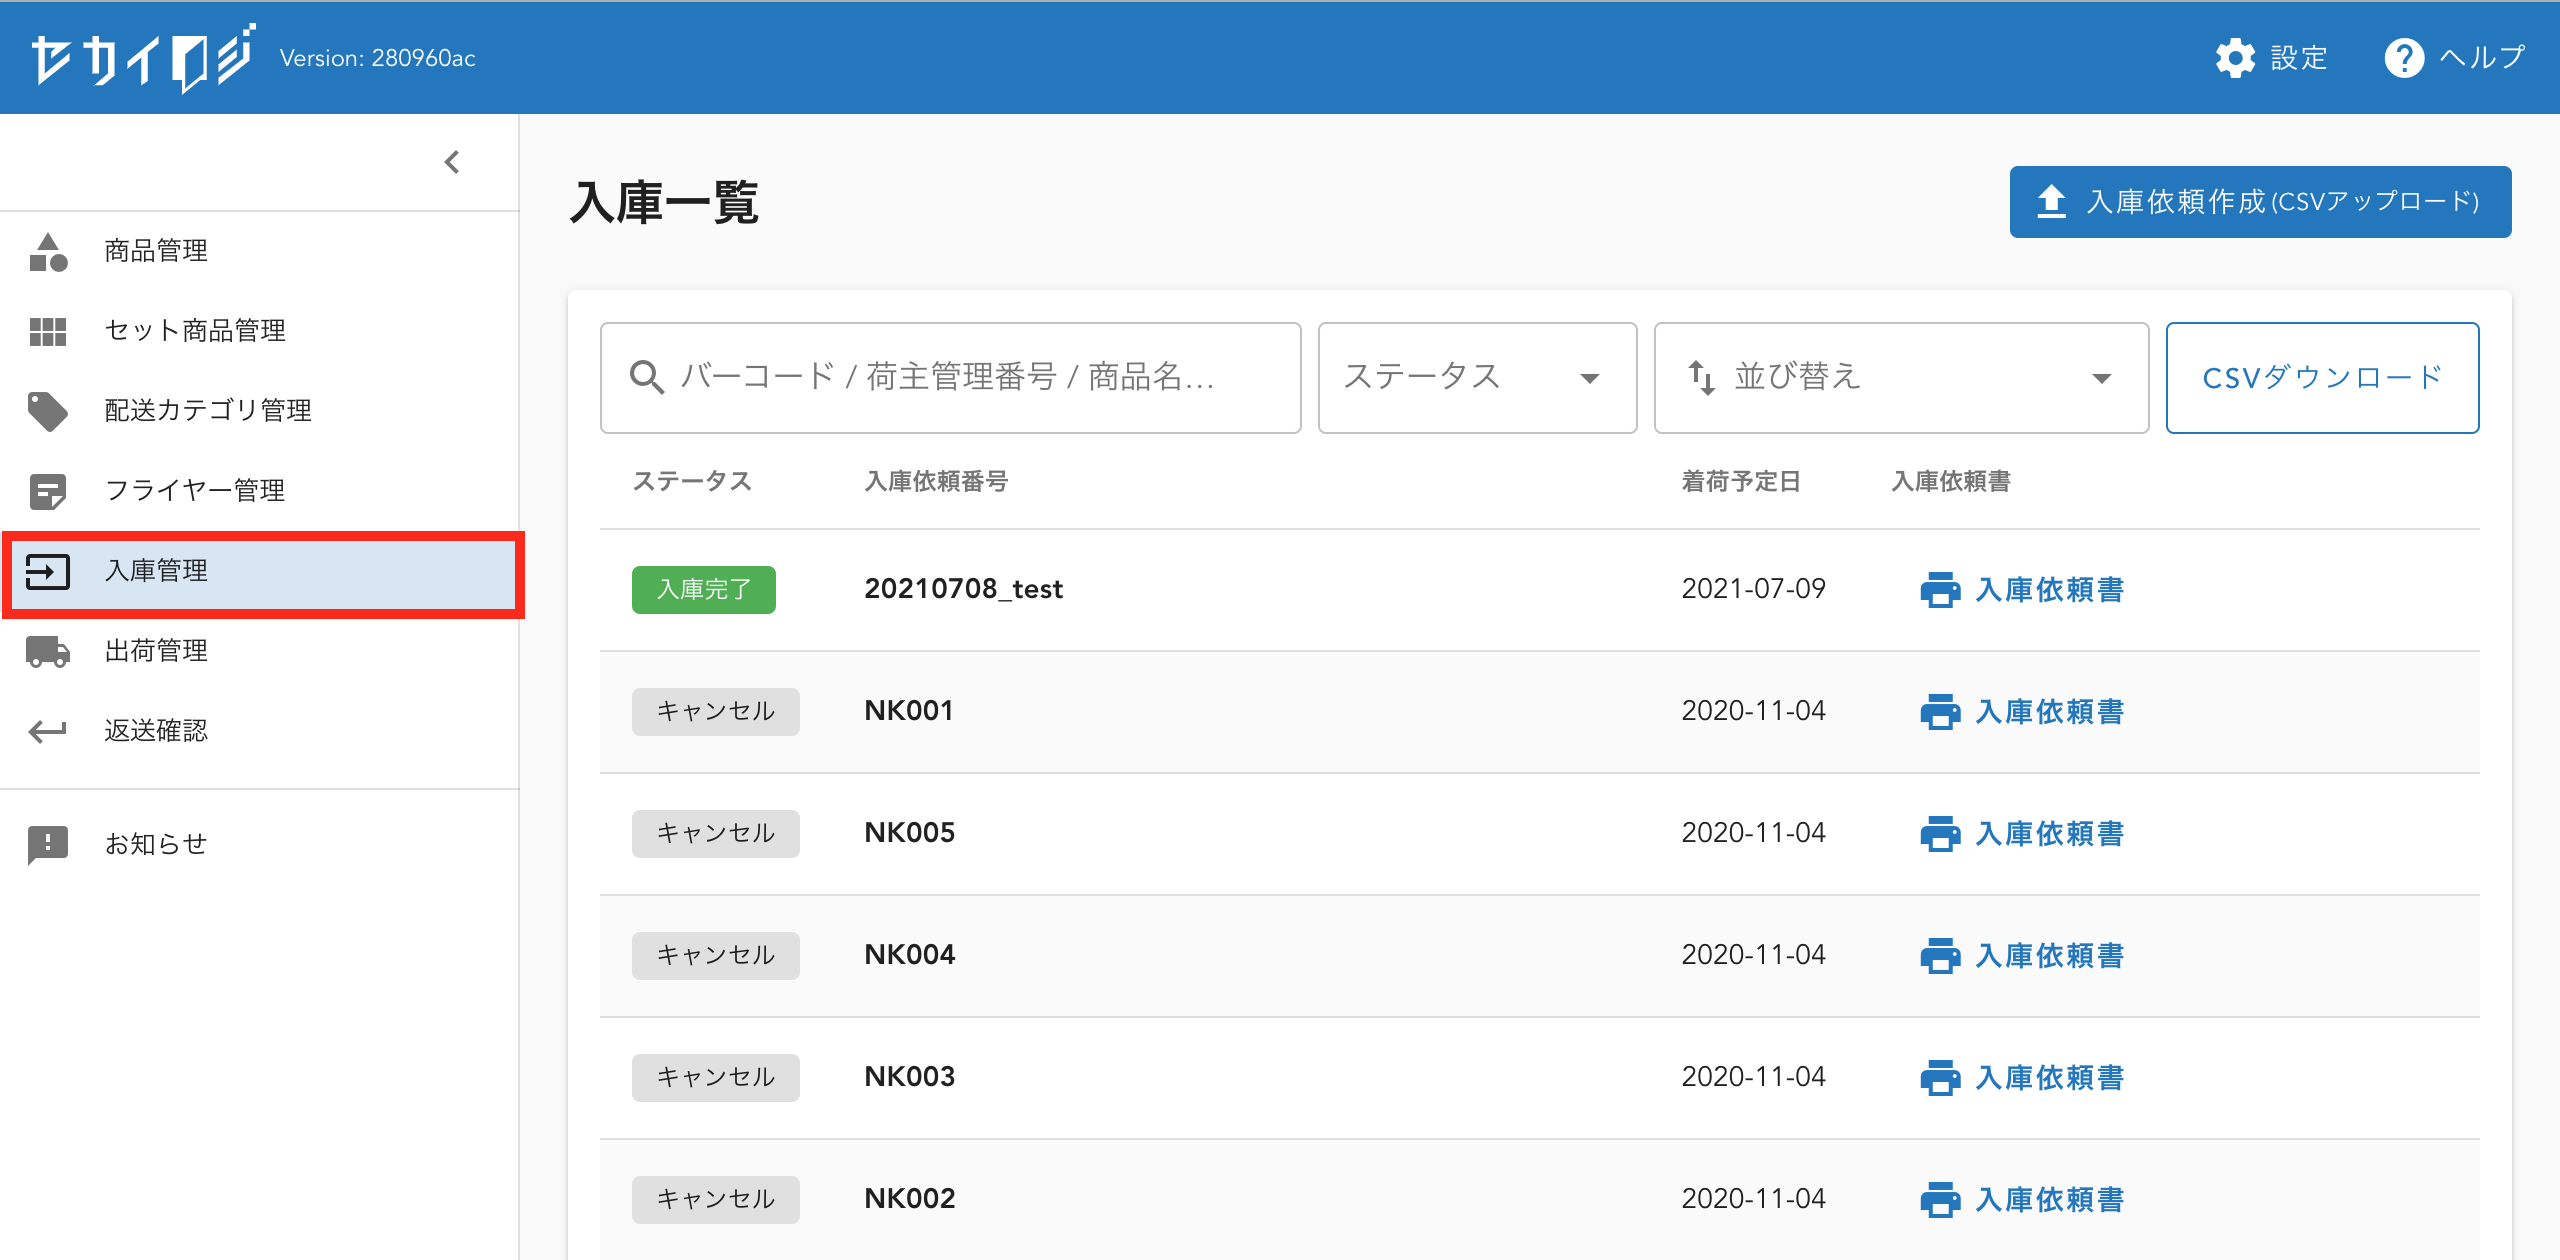Click the 商品管理 shapes icon
Viewport: 2560px width, 1260px height.
(x=48, y=251)
